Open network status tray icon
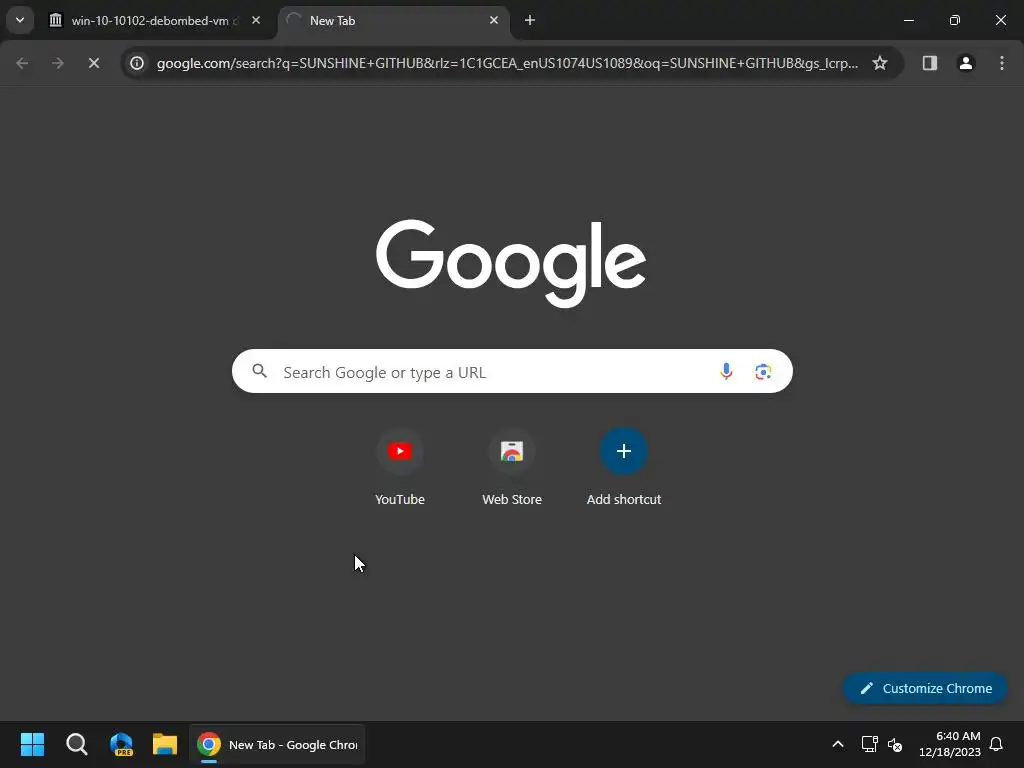The image size is (1024, 768). coord(869,744)
